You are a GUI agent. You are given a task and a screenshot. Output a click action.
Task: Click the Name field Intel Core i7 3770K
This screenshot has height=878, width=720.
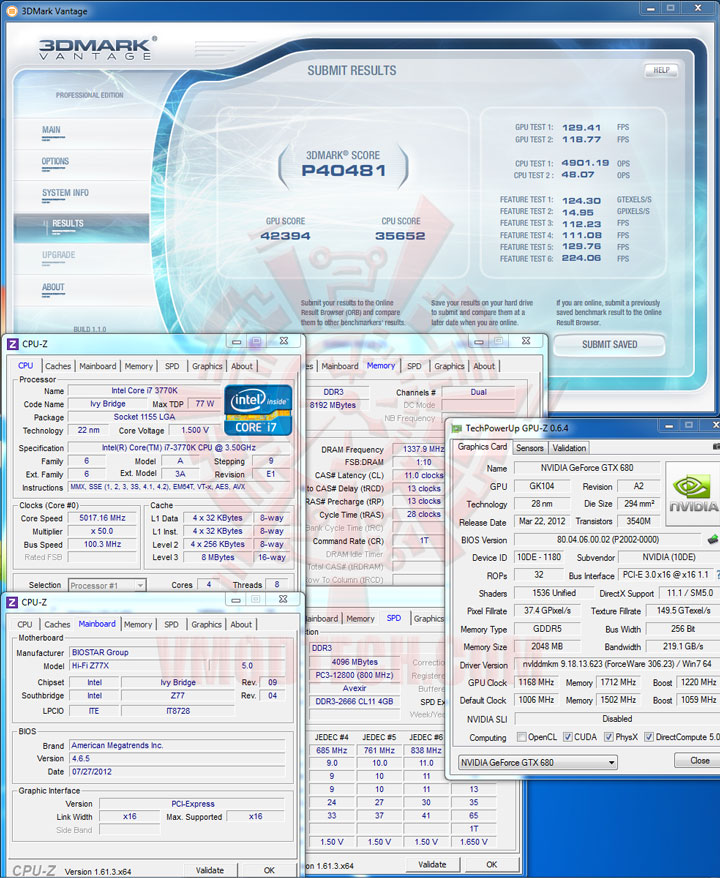pyautogui.click(x=144, y=391)
